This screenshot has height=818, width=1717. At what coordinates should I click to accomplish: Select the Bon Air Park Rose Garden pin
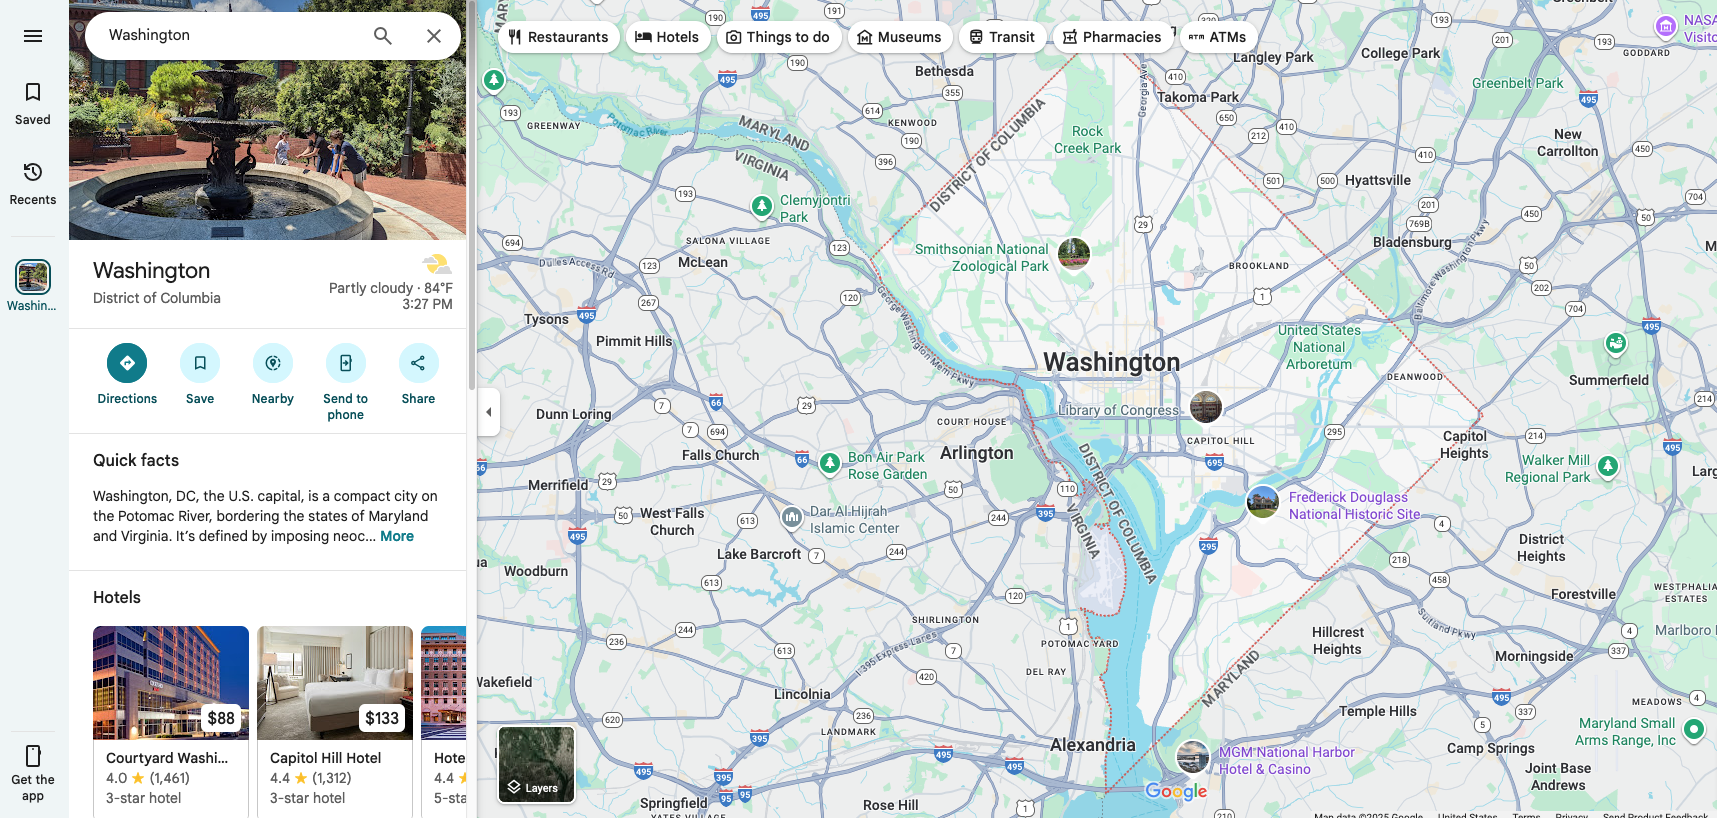point(830,463)
